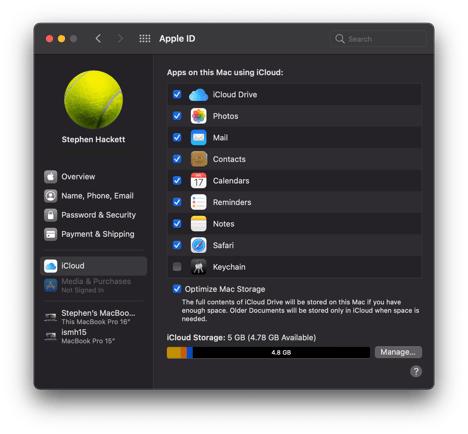This screenshot has height=434, width=468.
Task: Toggle the Calendars checkbox
Action: point(177,180)
